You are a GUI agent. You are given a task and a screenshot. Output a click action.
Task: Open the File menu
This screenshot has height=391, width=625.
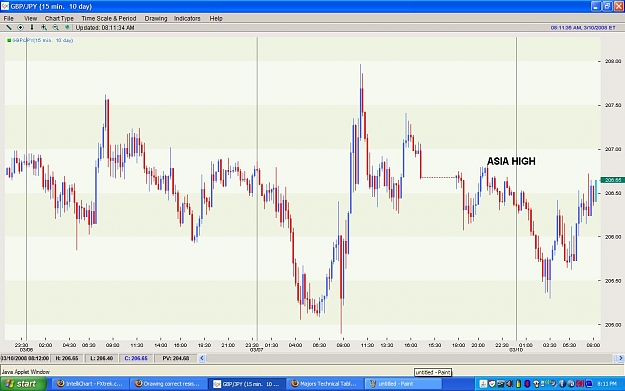pyautogui.click(x=8, y=18)
